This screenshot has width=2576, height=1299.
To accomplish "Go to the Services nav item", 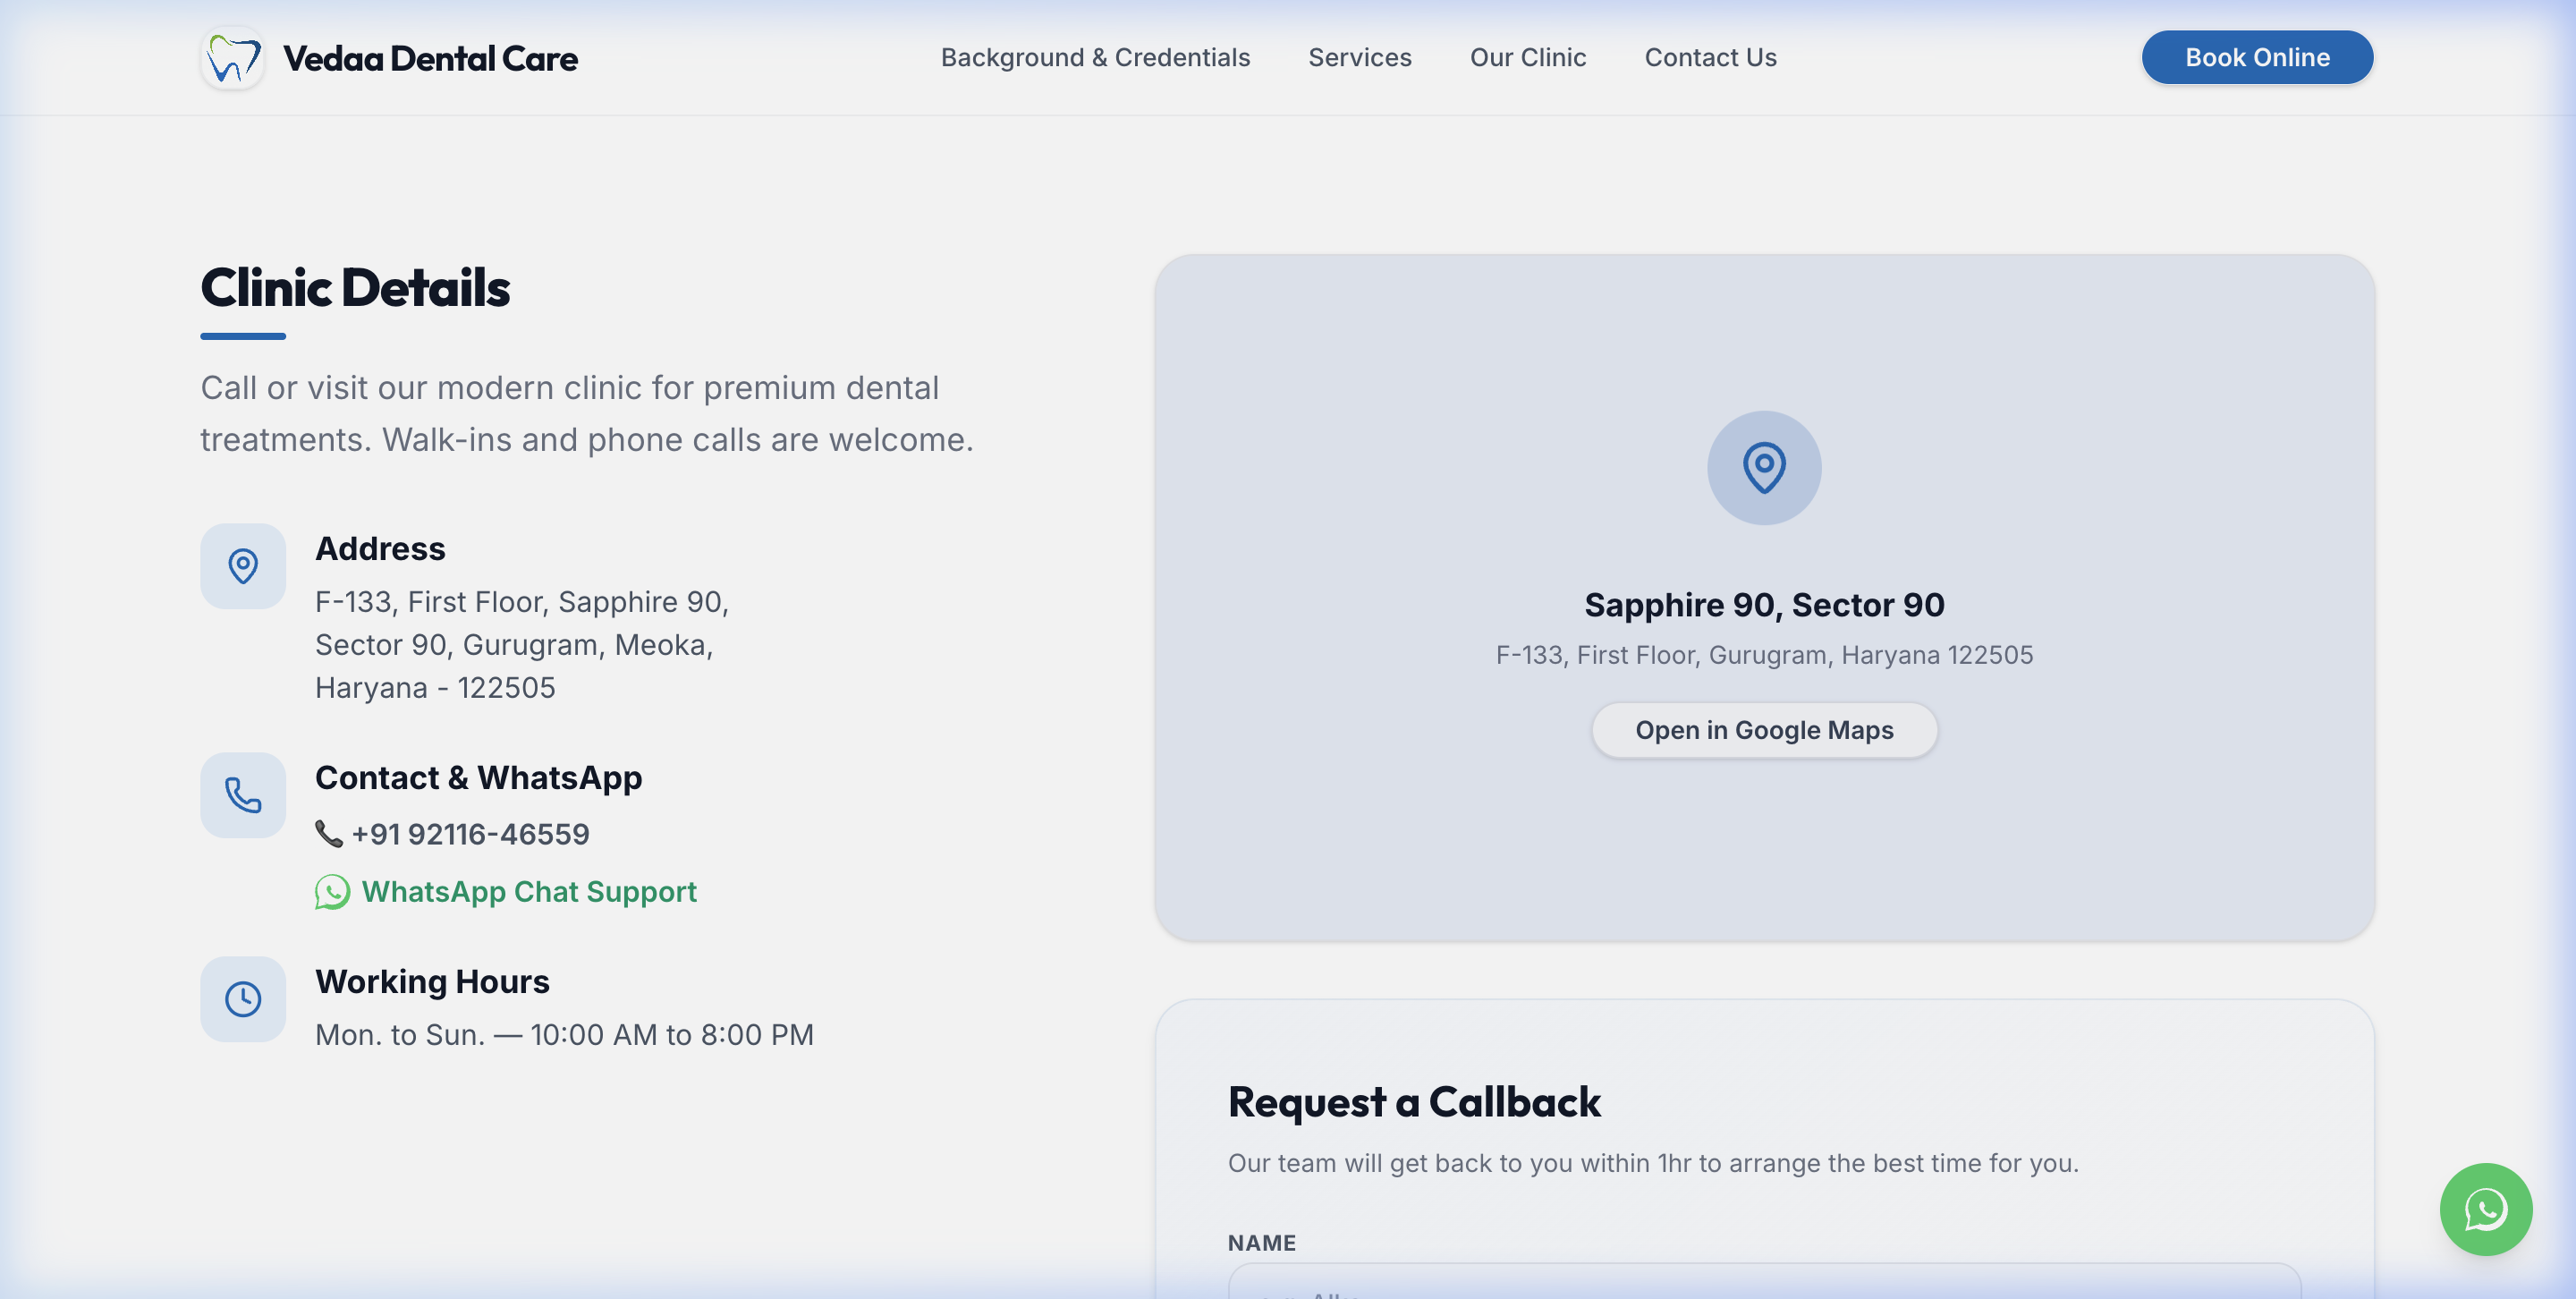I will click(x=1359, y=58).
